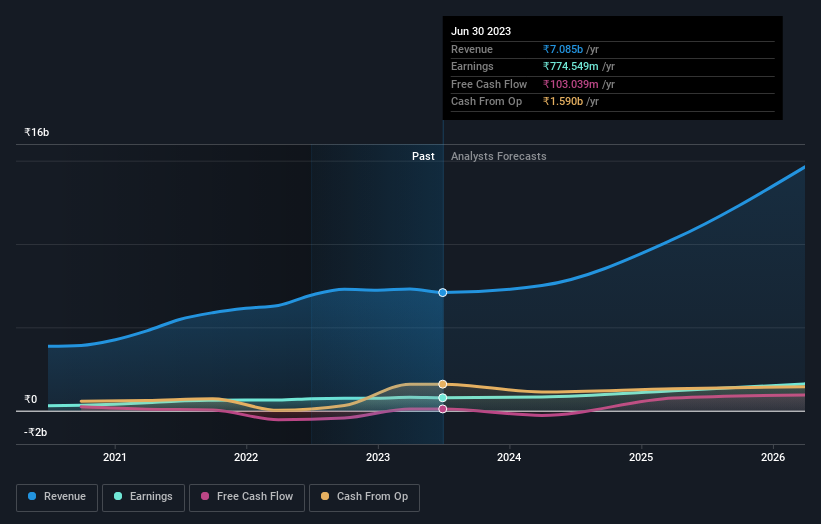
Task: Click the 2021 x-axis label
Action: pyautogui.click(x=115, y=457)
